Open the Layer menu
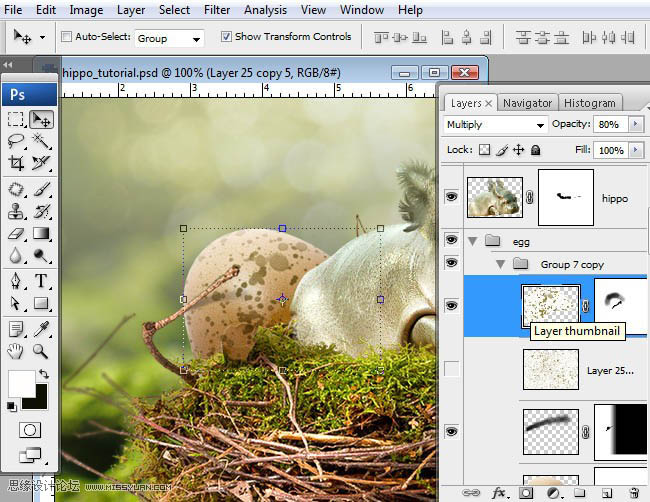Viewport: 650px width, 502px height. [131, 10]
